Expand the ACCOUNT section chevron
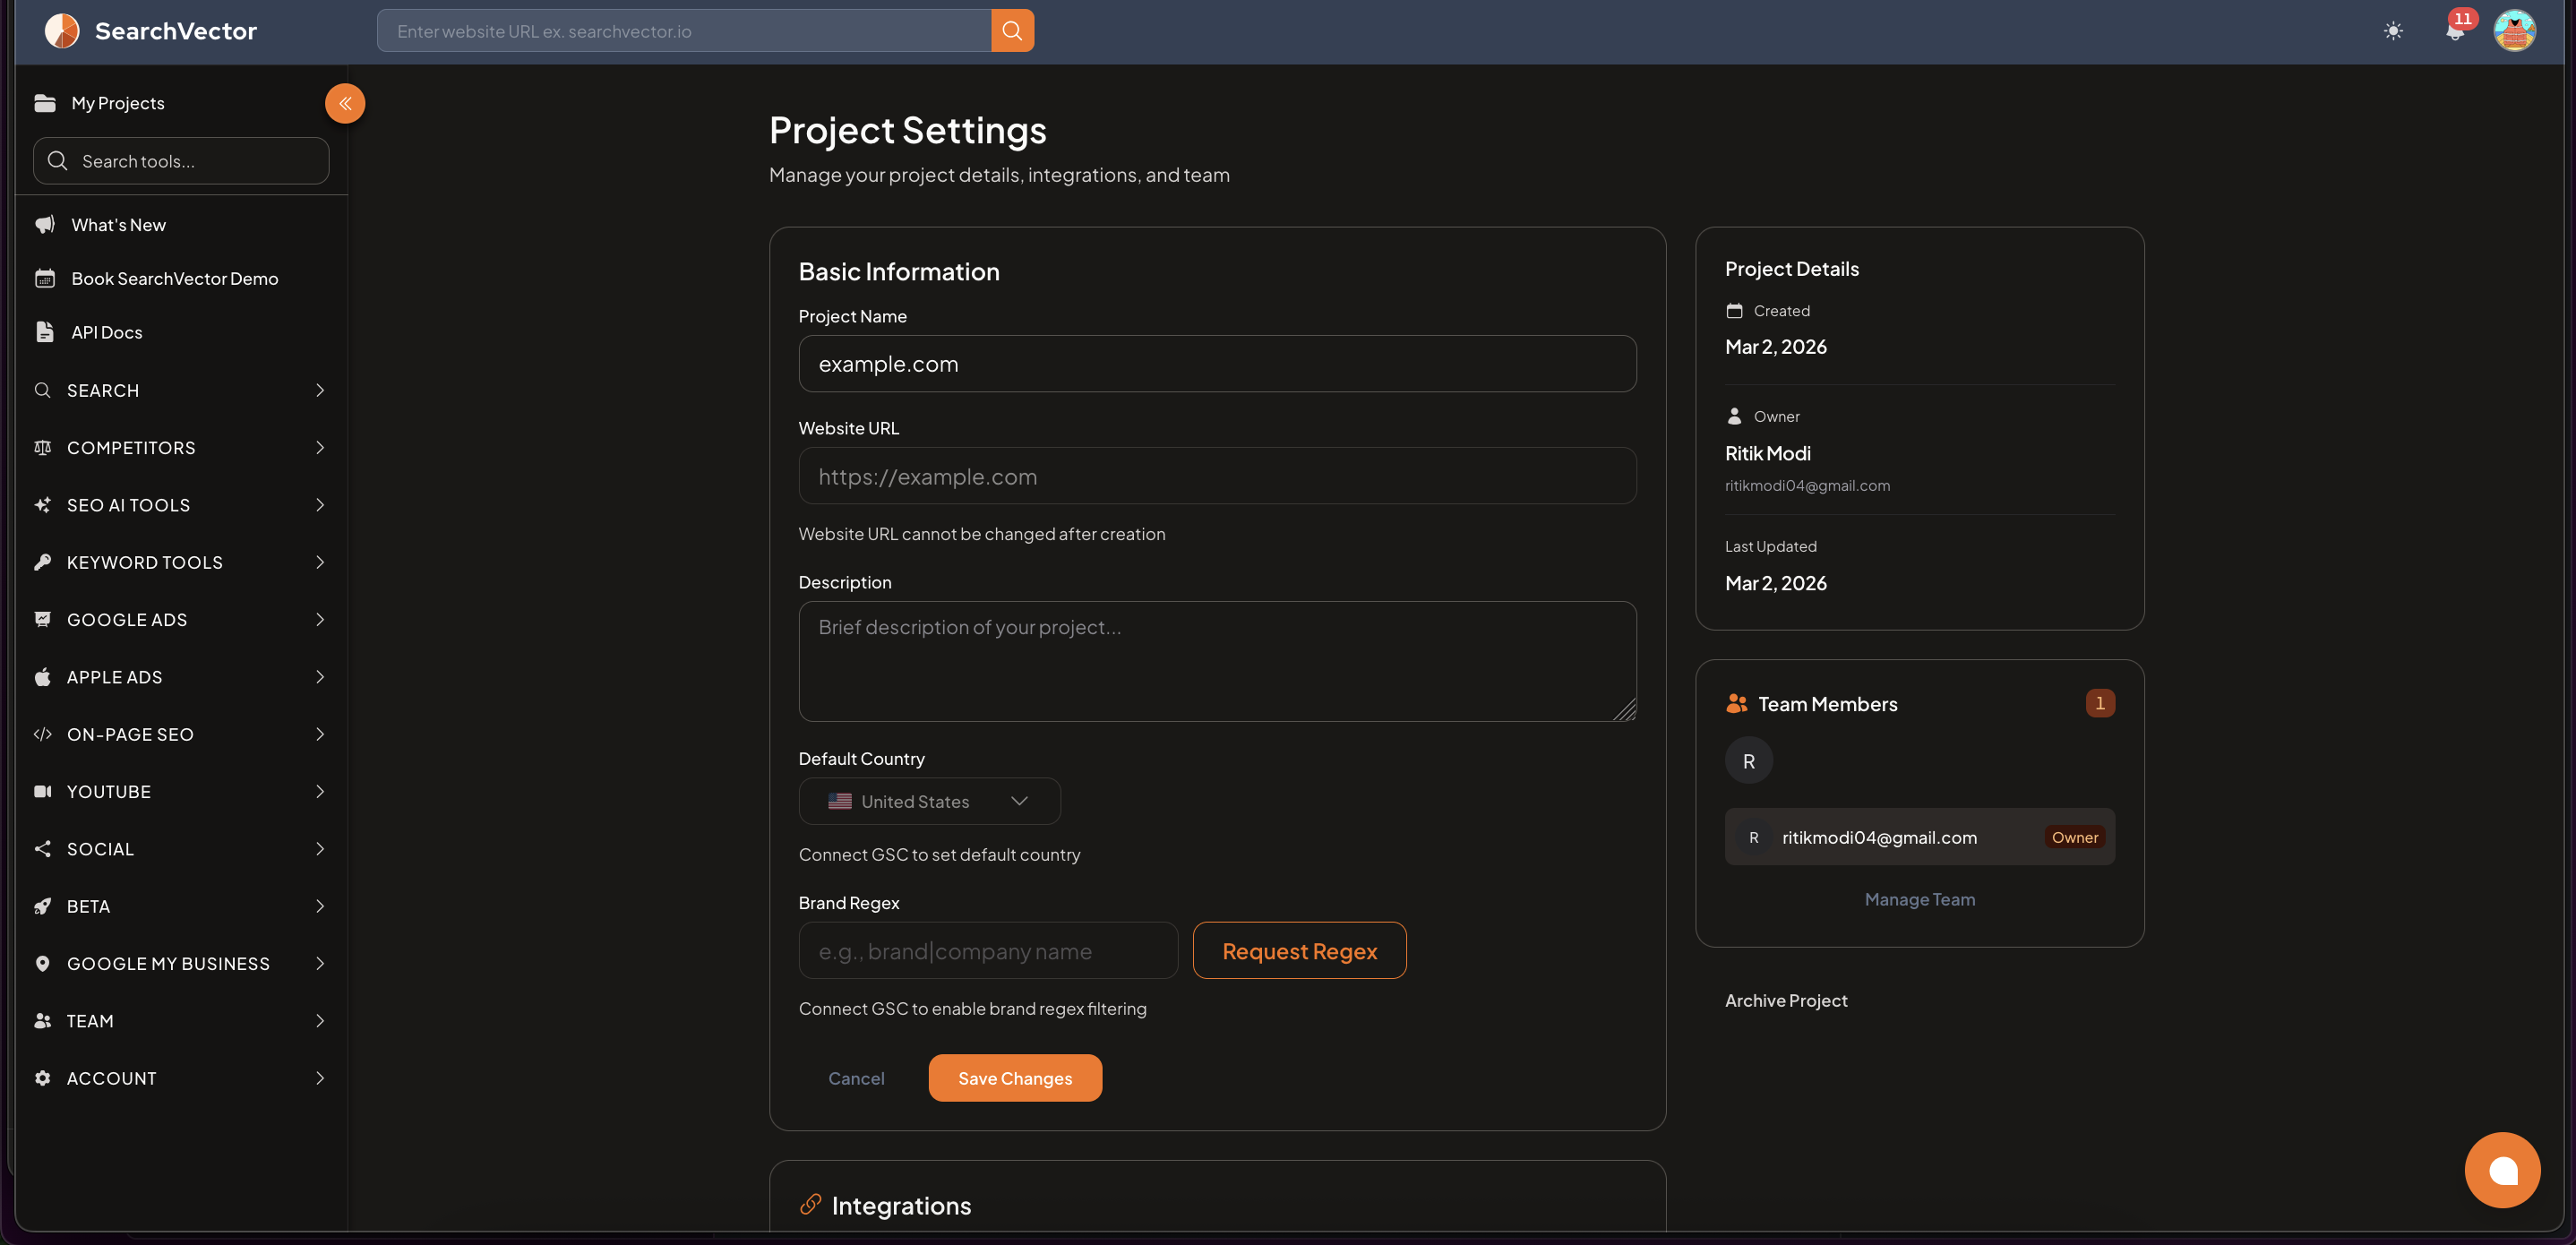Screen dimensions: 2576x1245 click(x=320, y=1078)
